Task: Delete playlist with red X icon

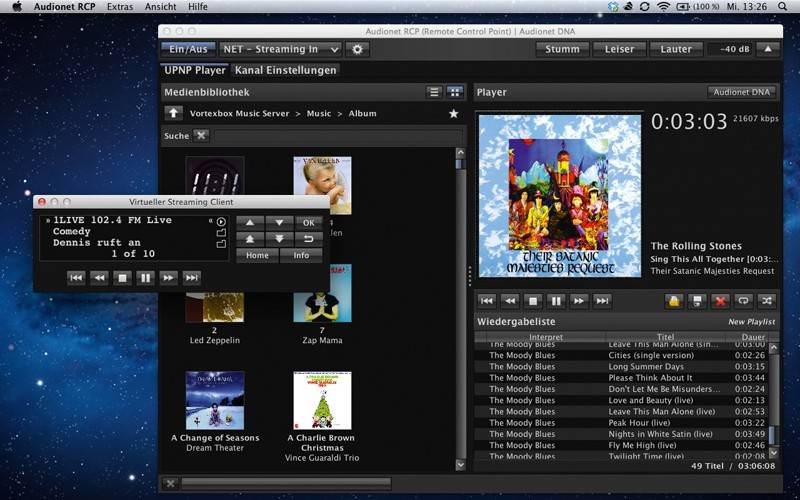Action: (720, 301)
